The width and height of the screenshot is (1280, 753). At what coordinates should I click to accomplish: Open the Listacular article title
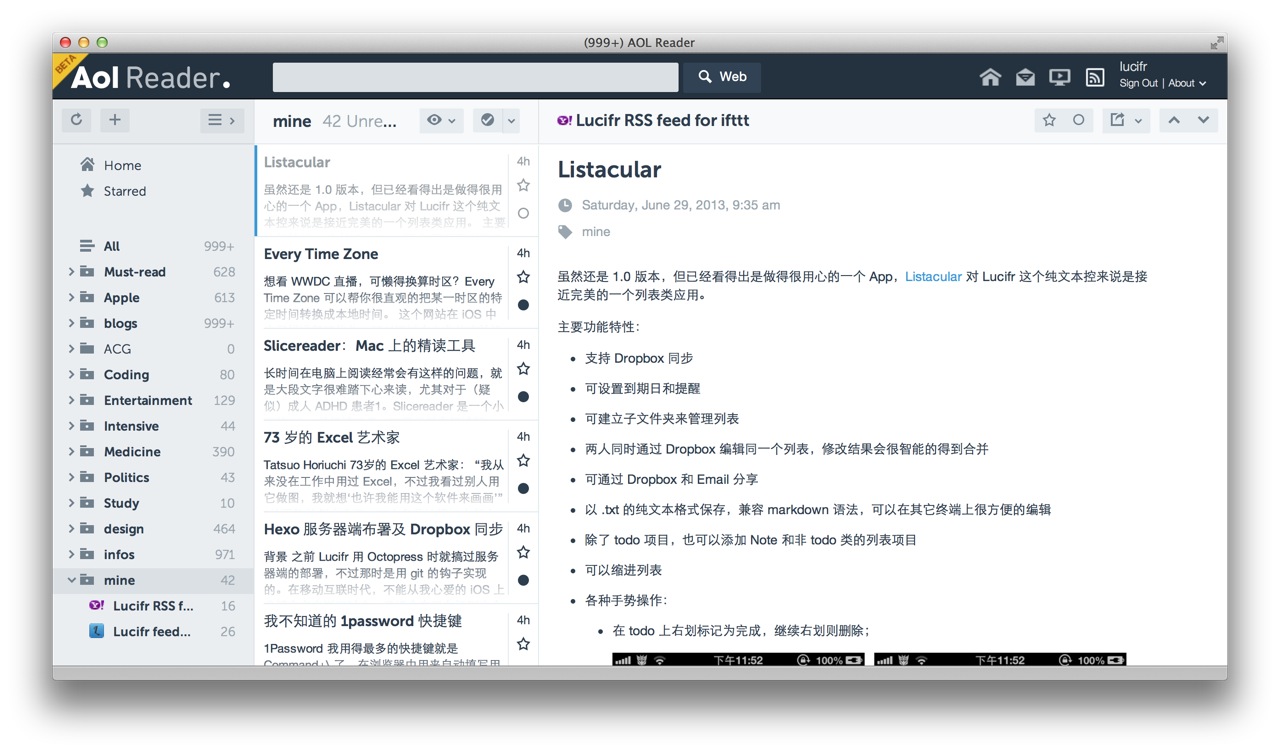point(609,170)
